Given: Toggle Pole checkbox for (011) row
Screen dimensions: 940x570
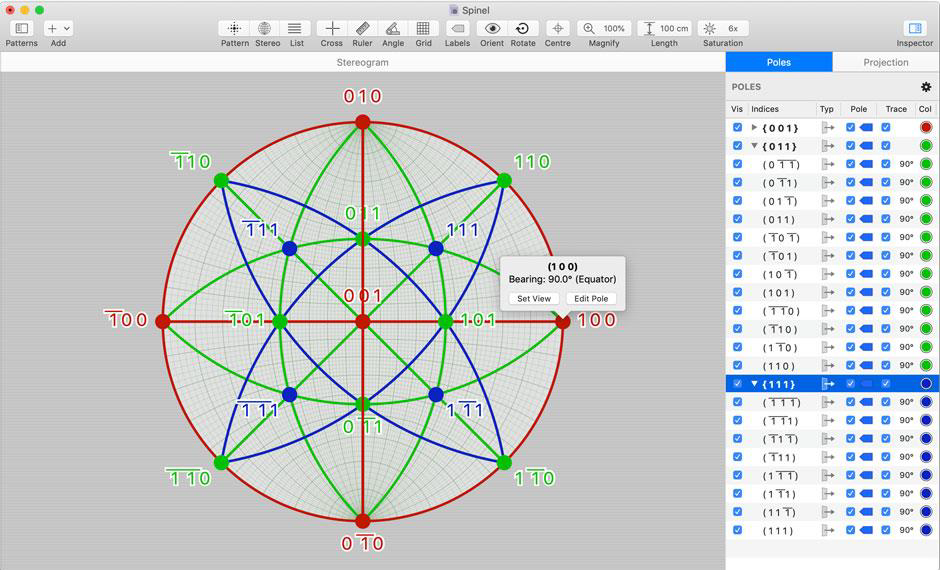Looking at the screenshot, I should 850,219.
